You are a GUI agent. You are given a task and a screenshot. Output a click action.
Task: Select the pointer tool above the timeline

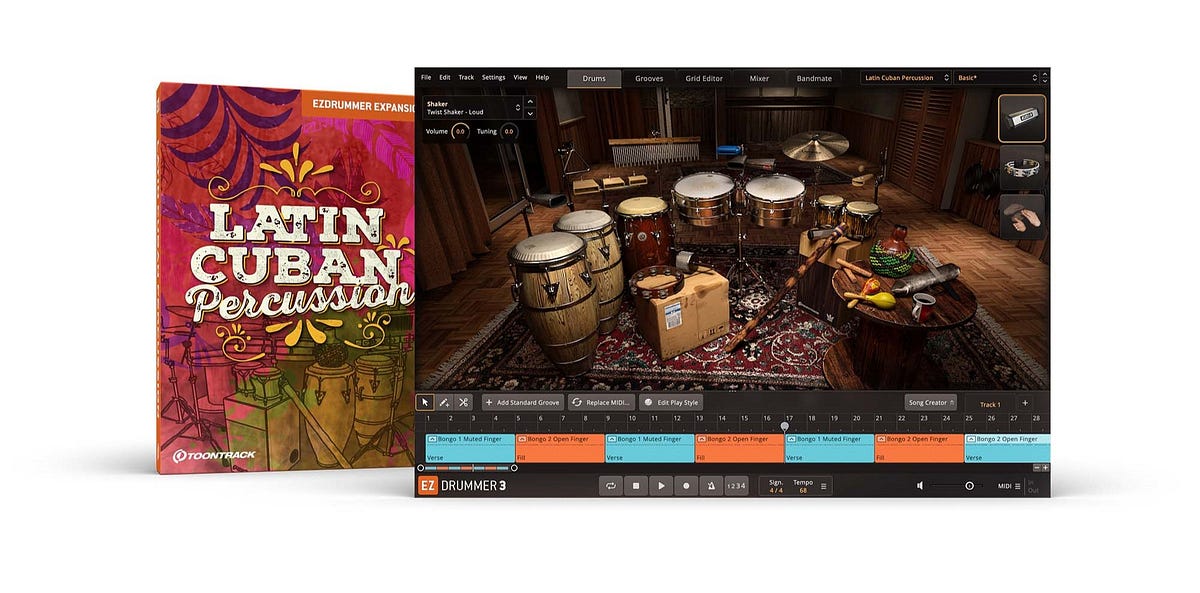[426, 401]
